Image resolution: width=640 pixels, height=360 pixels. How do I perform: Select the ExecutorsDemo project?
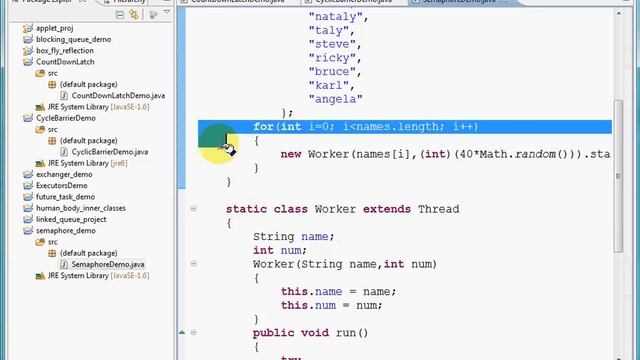(62, 186)
